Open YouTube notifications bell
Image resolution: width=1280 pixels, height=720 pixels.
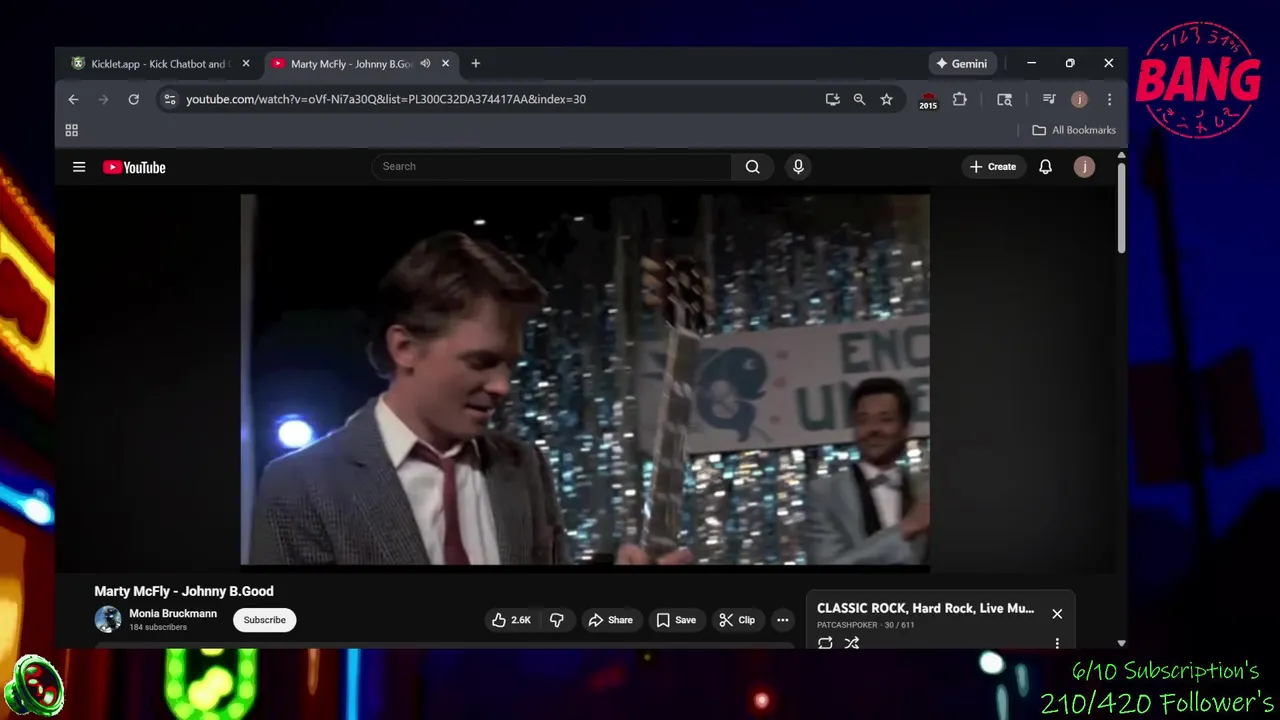point(1045,167)
